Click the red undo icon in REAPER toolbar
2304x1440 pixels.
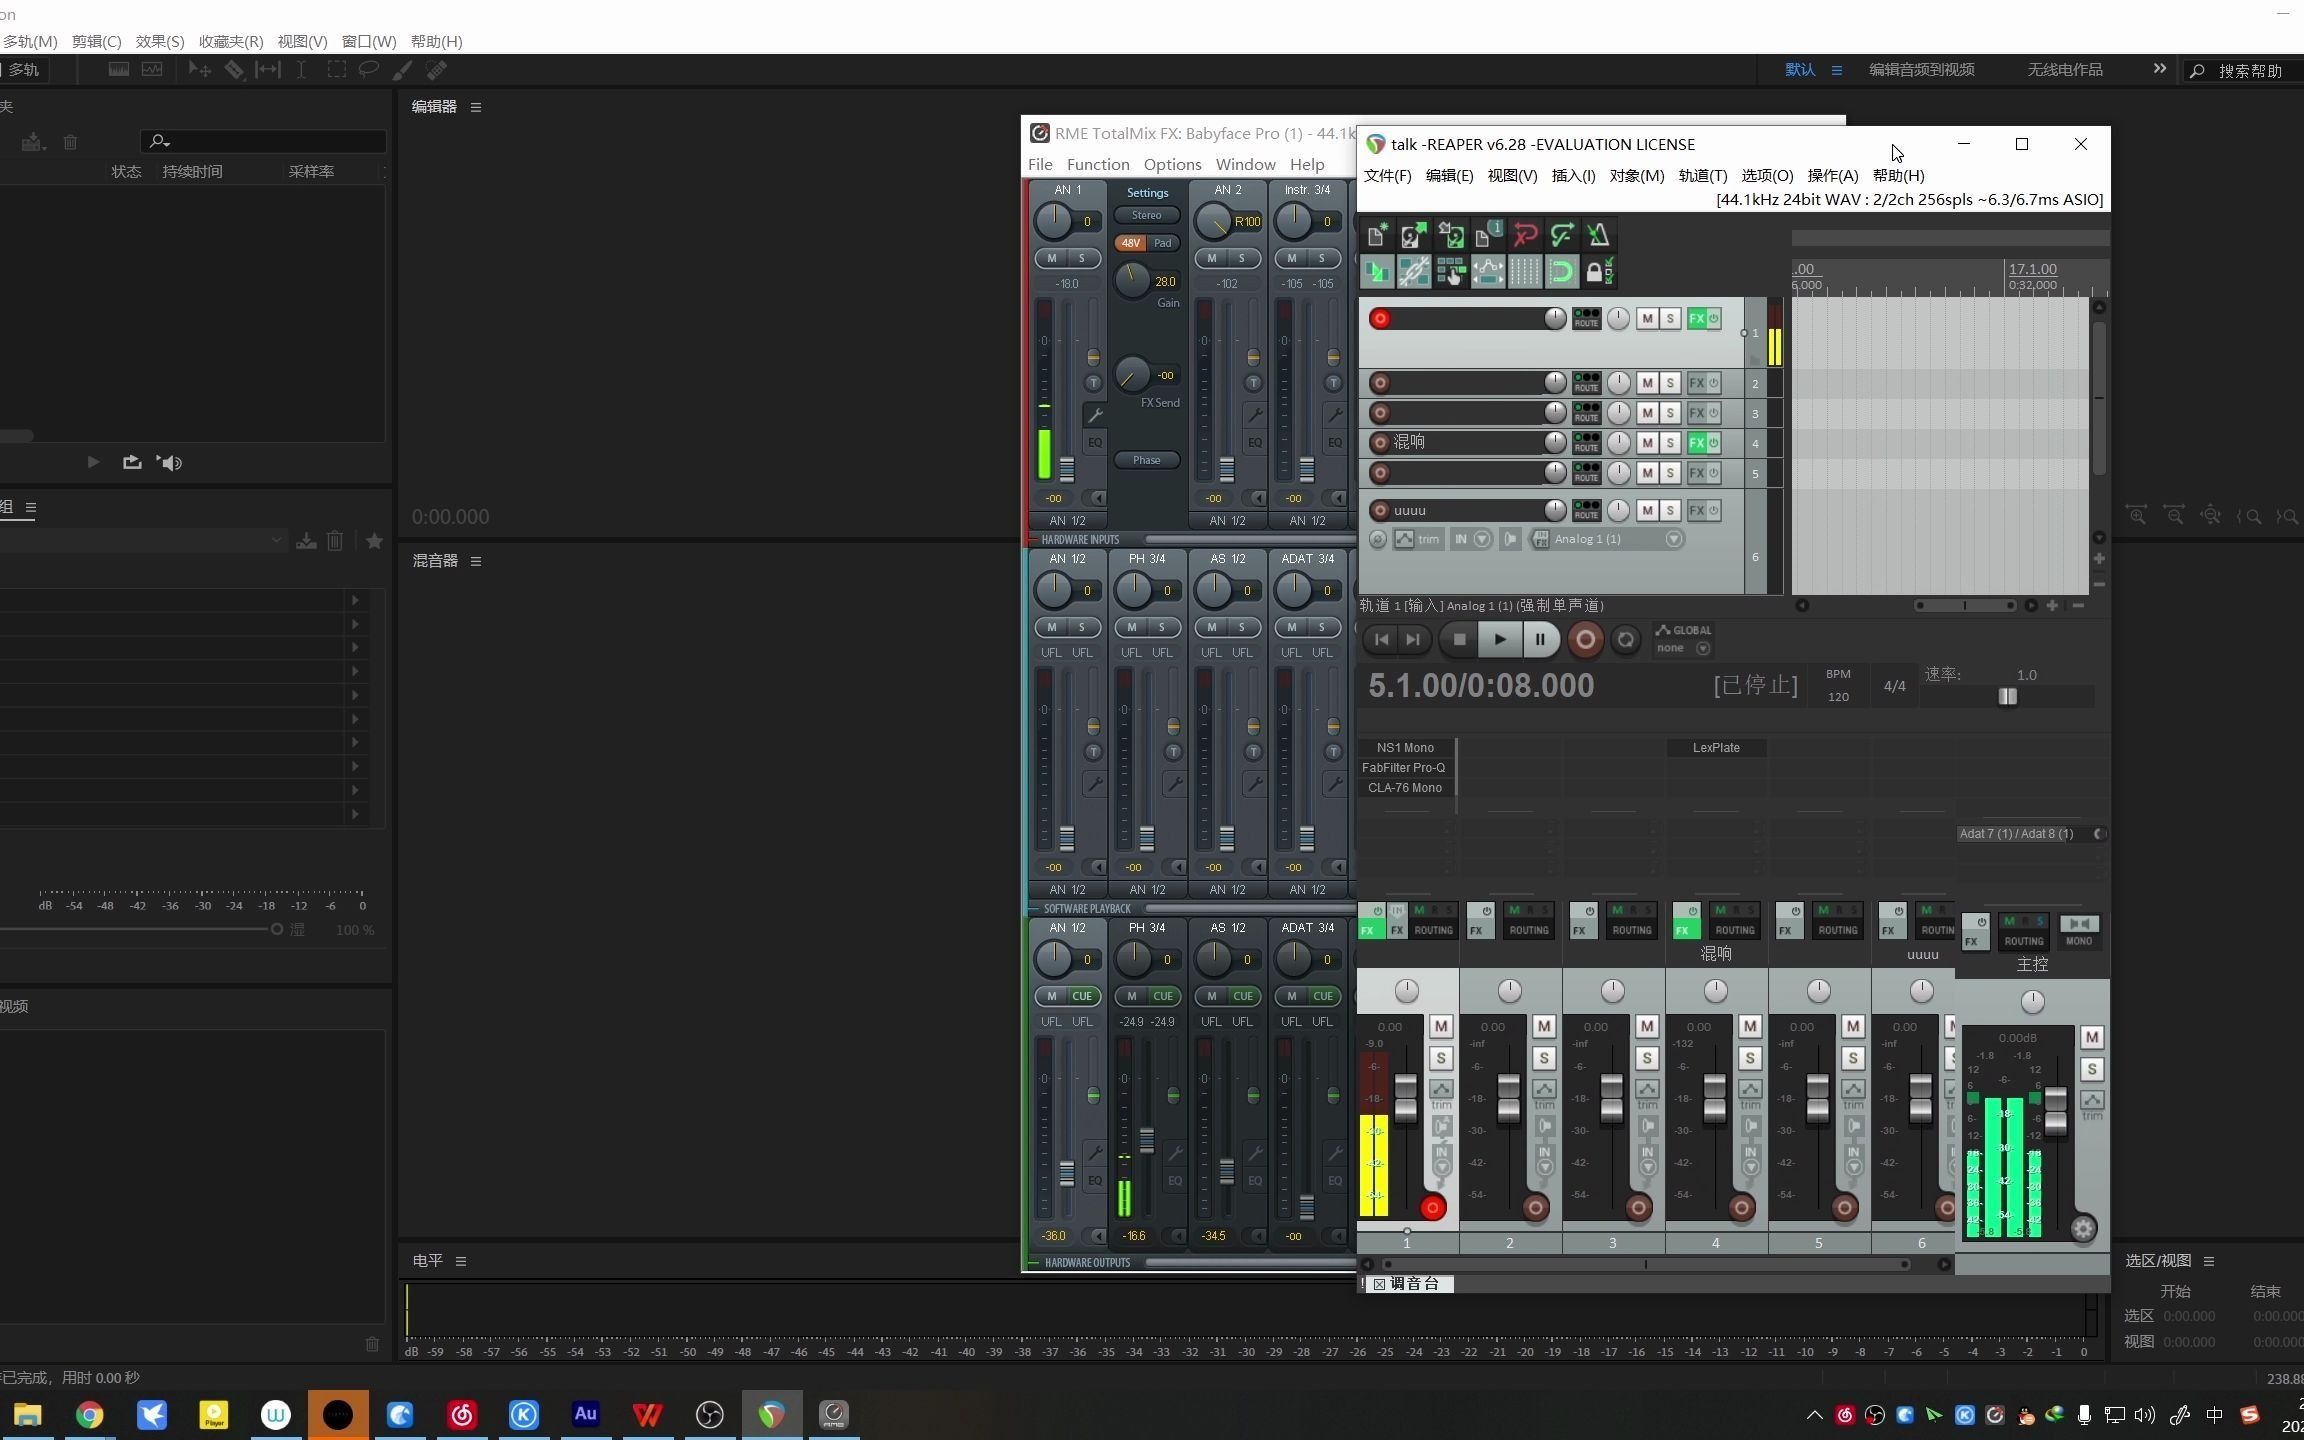(x=1525, y=235)
